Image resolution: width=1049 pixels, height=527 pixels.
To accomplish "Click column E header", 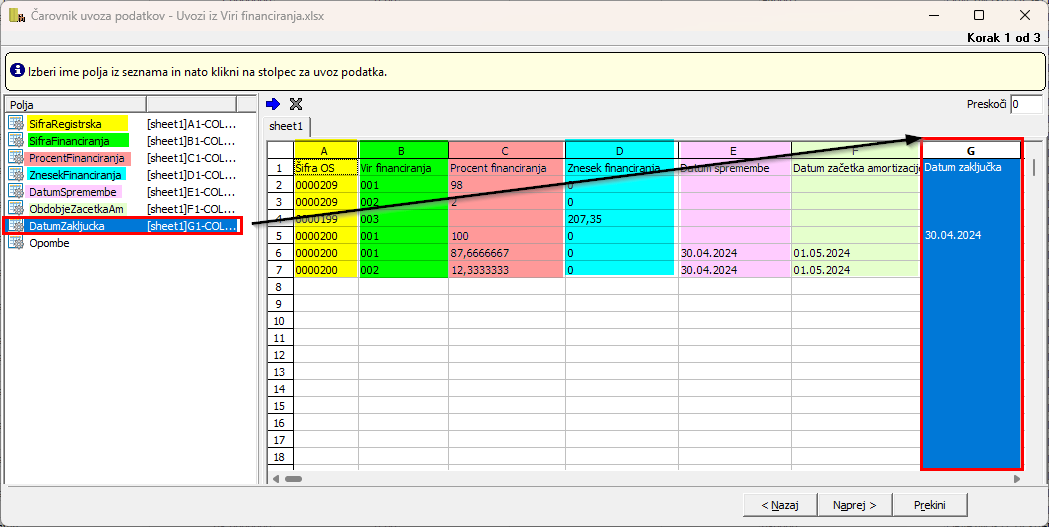I will coord(735,150).
